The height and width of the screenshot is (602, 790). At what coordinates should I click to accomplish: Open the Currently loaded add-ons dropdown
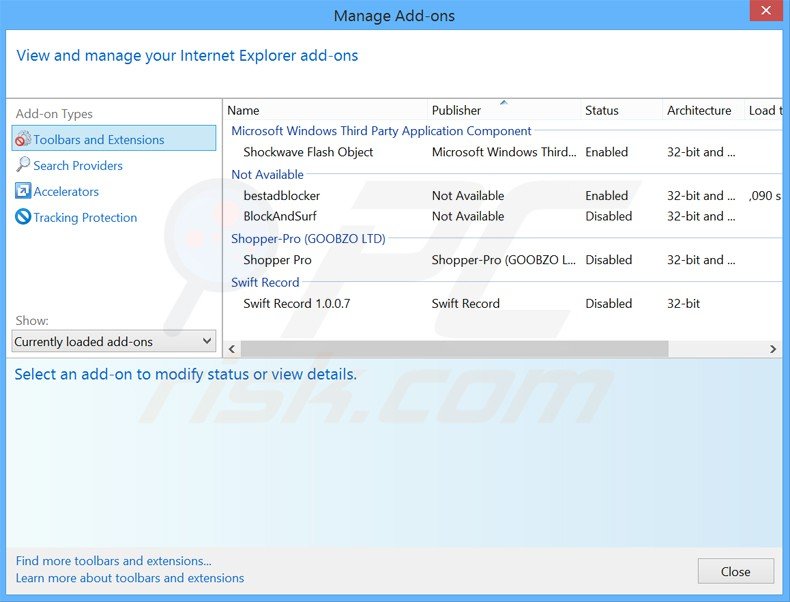pyautogui.click(x=114, y=342)
